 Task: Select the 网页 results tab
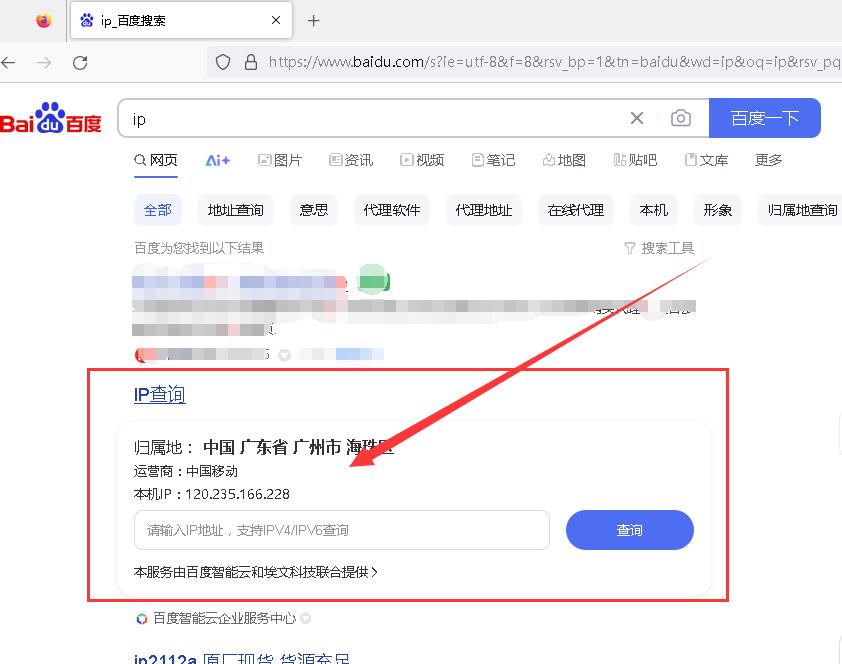[x=156, y=160]
